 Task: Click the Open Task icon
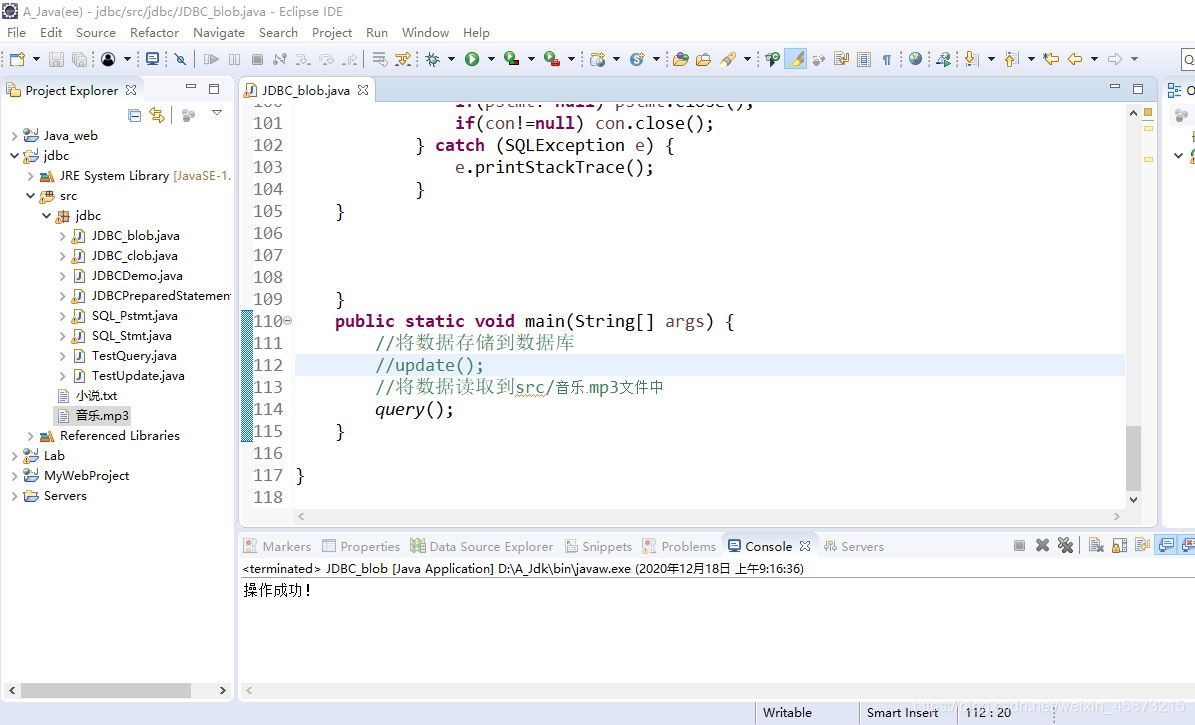point(703,59)
